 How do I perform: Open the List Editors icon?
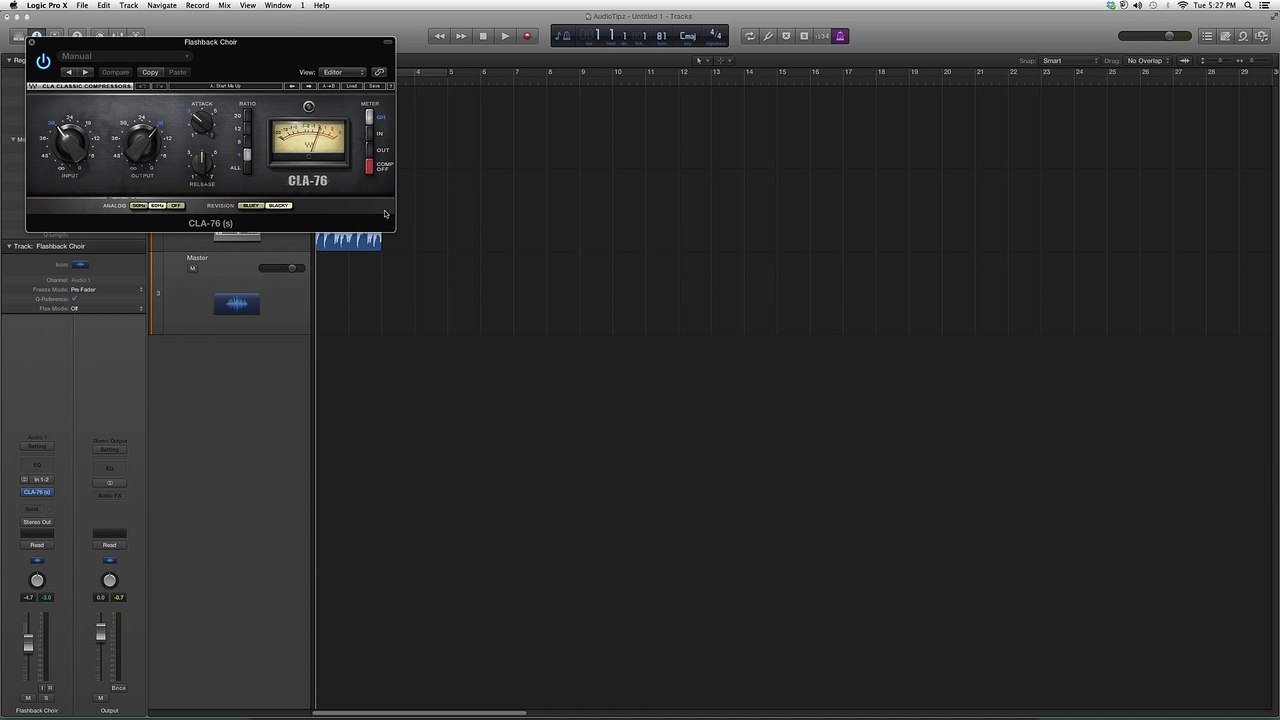[1207, 36]
